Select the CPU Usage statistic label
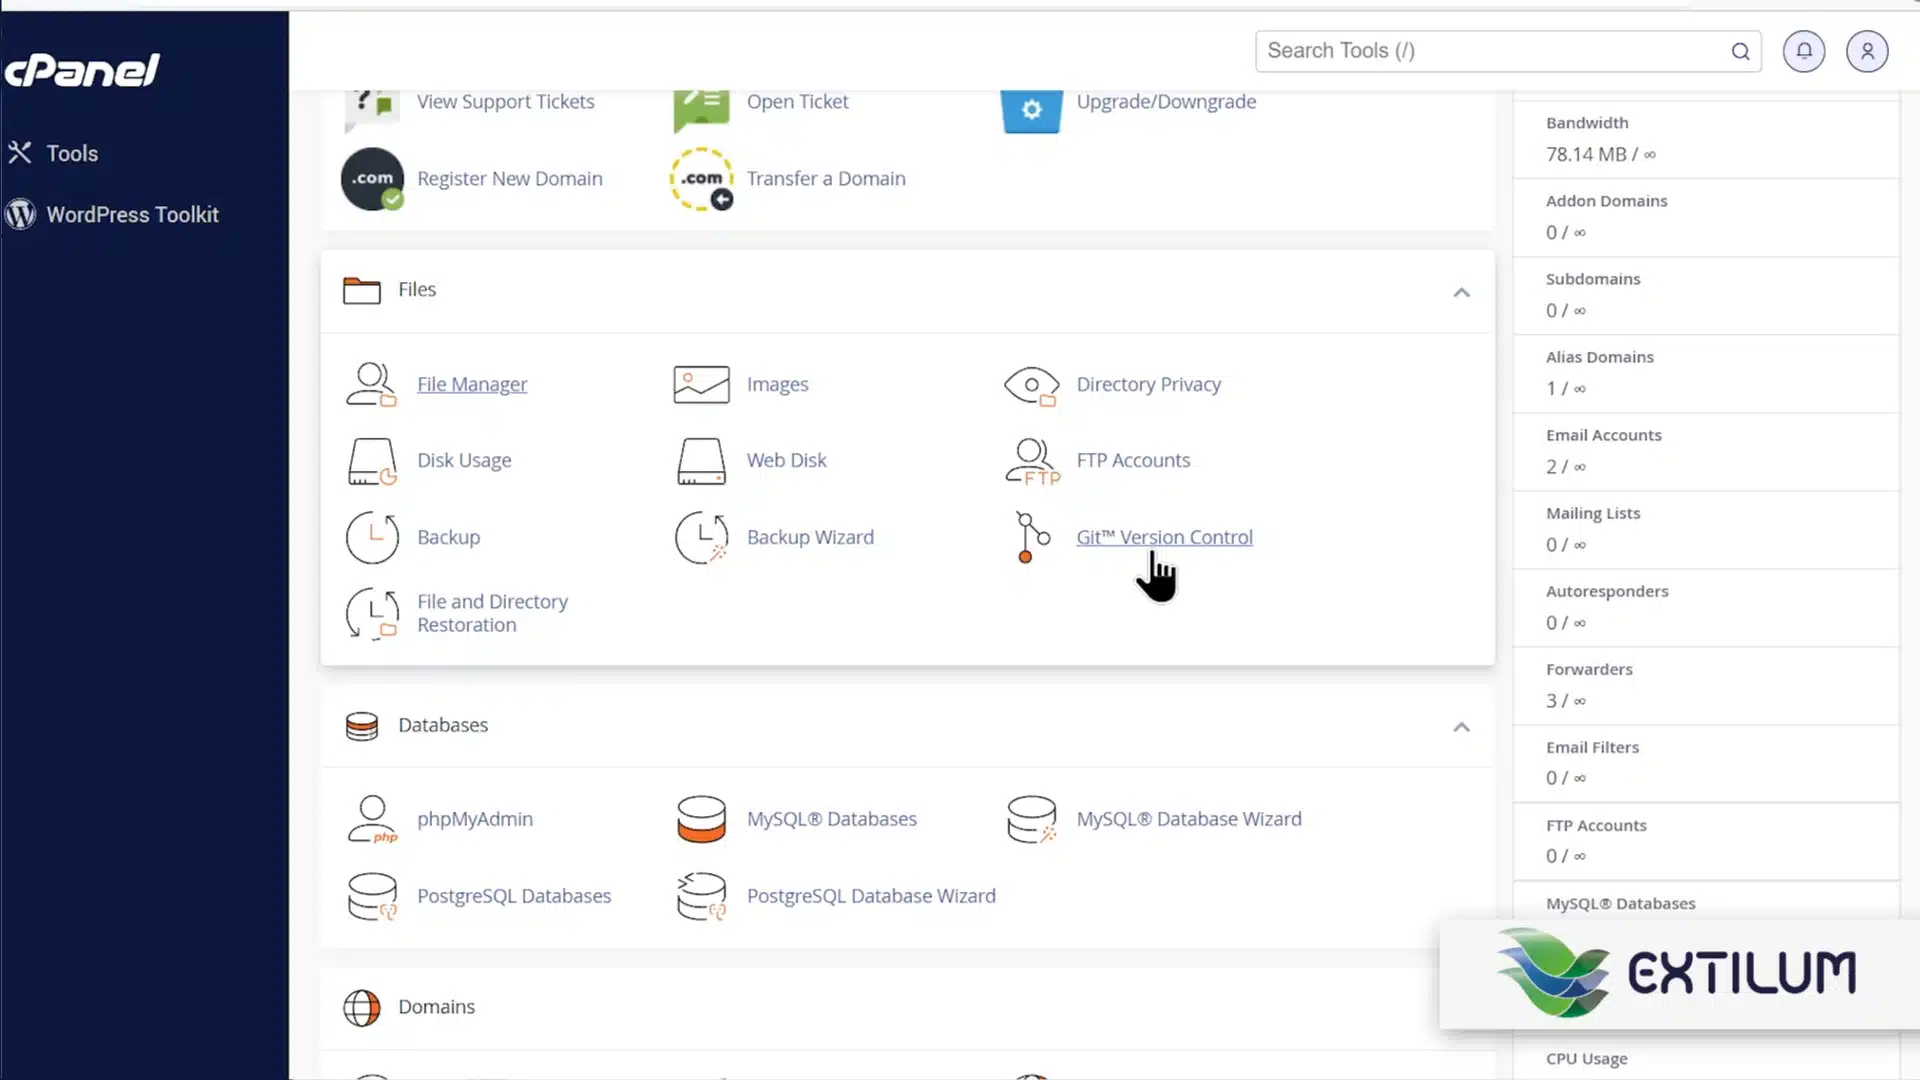Viewport: 1920px width, 1080px height. click(1586, 1059)
